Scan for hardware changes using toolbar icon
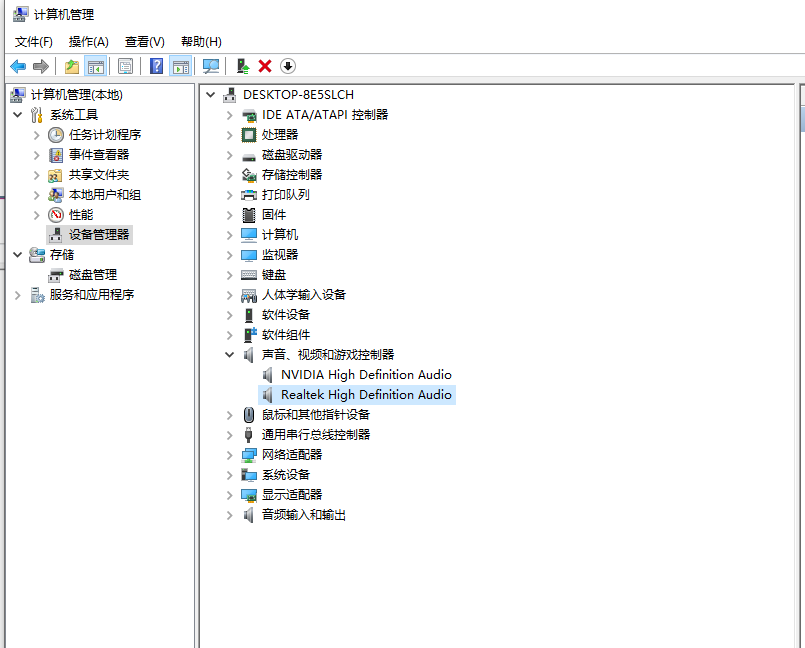The image size is (805, 648). pos(211,65)
